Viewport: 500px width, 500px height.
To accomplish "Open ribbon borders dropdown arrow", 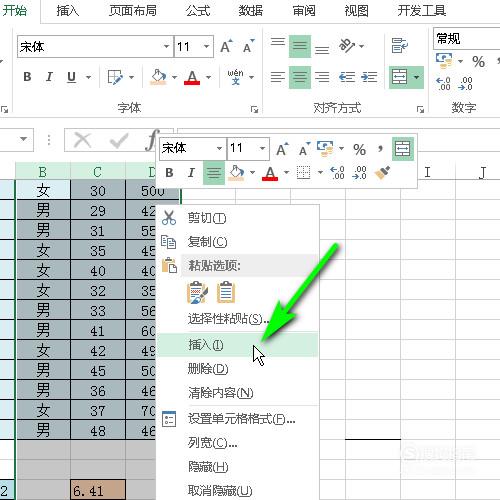I will (131, 77).
